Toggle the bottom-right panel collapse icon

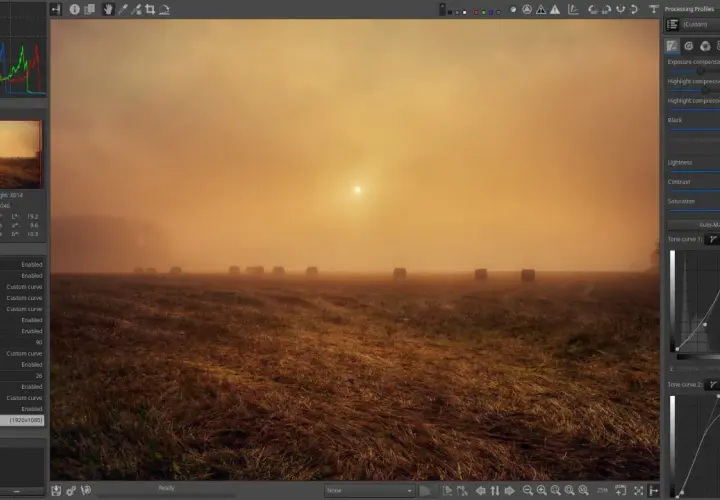point(653,490)
